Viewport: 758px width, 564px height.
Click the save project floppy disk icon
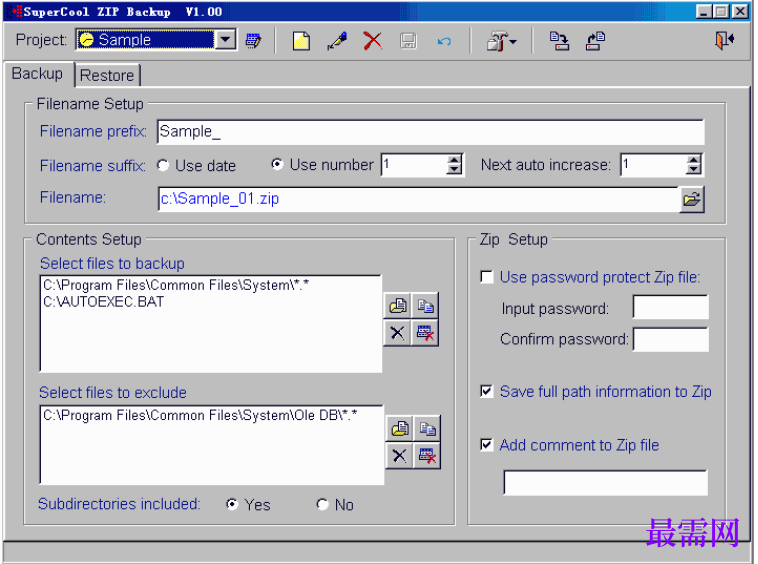[x=408, y=41]
